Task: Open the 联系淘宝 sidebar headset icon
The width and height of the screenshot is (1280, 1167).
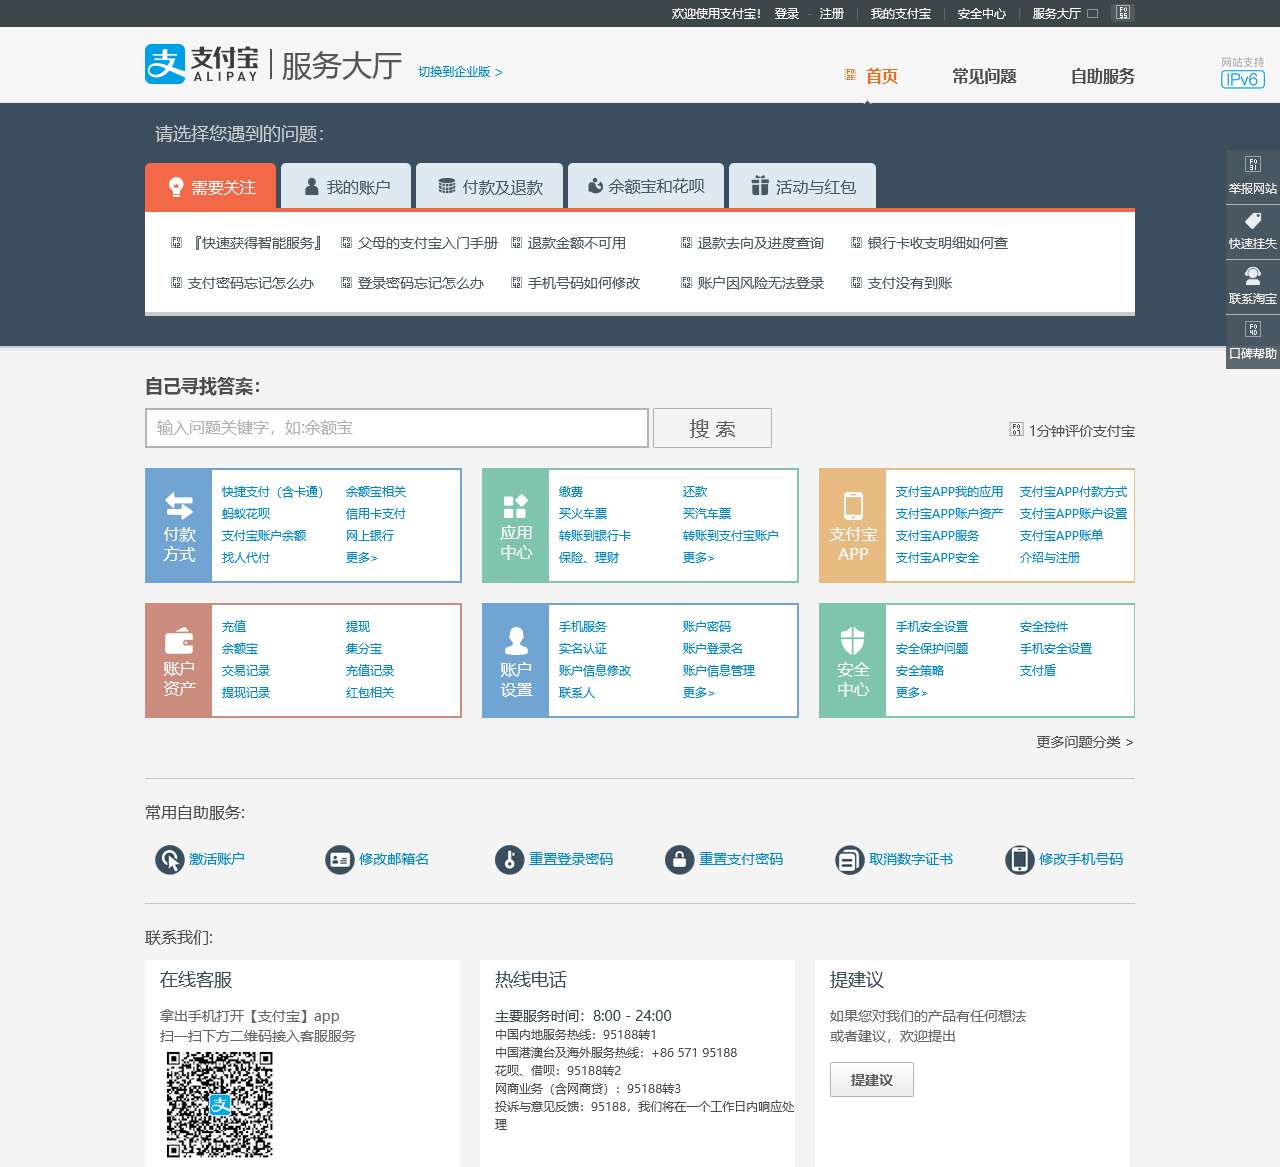Action: (x=1253, y=275)
